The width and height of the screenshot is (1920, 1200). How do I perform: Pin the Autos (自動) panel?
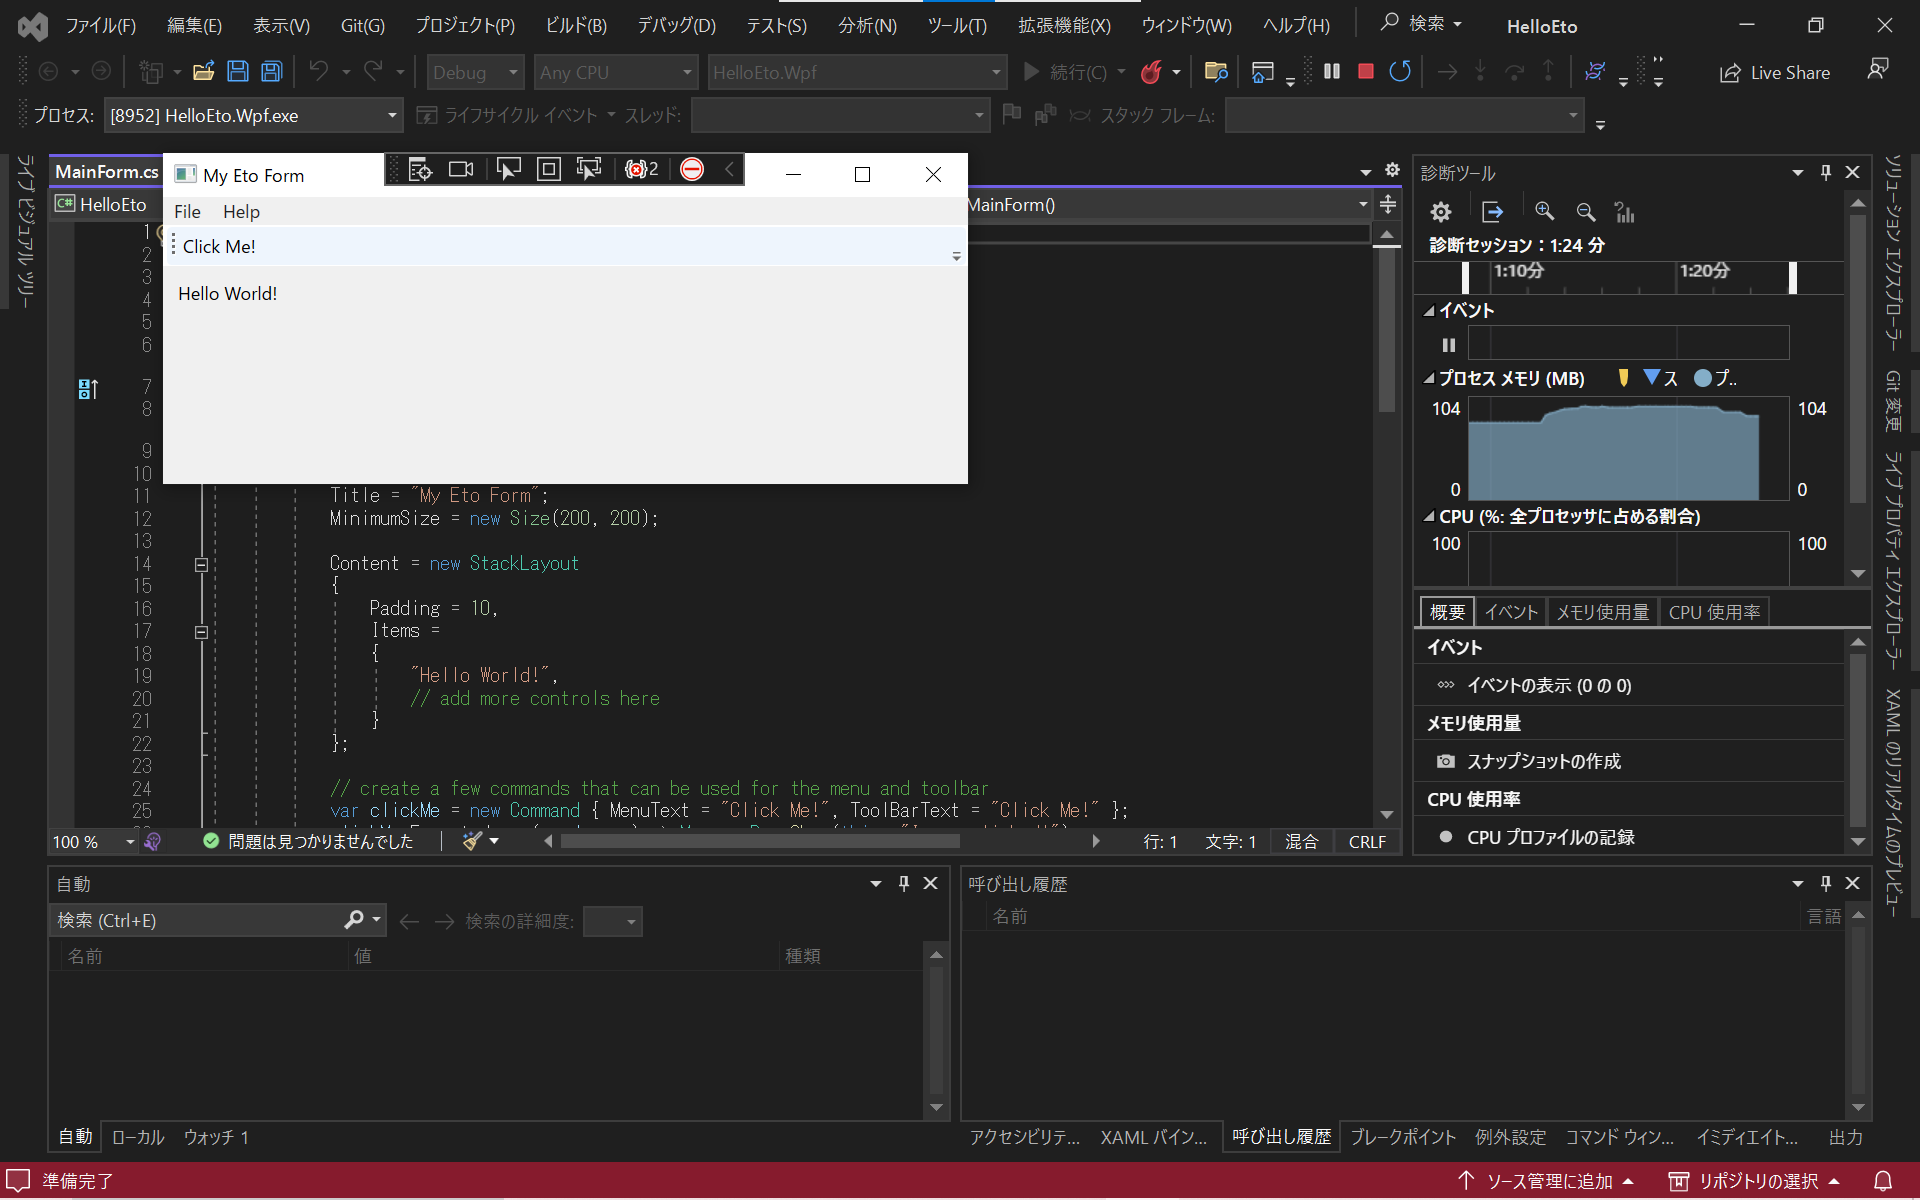pyautogui.click(x=904, y=883)
